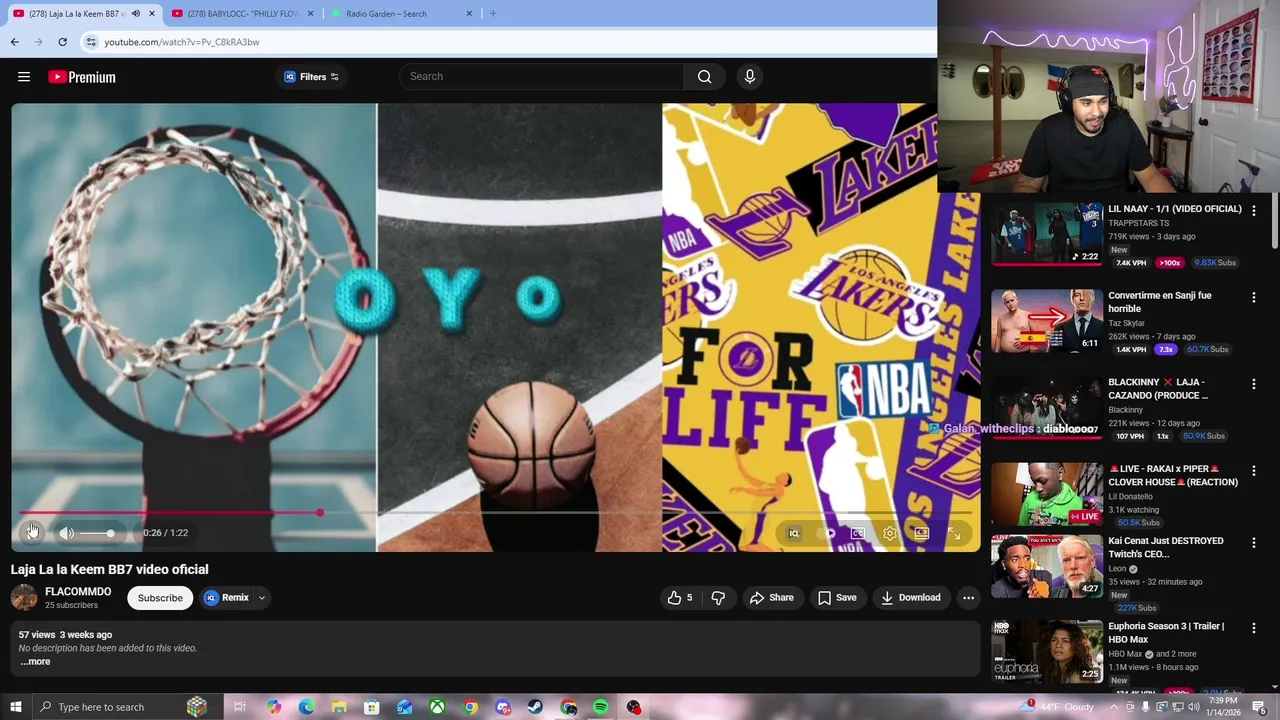Click the youtube.com address bar URL

pyautogui.click(x=182, y=42)
